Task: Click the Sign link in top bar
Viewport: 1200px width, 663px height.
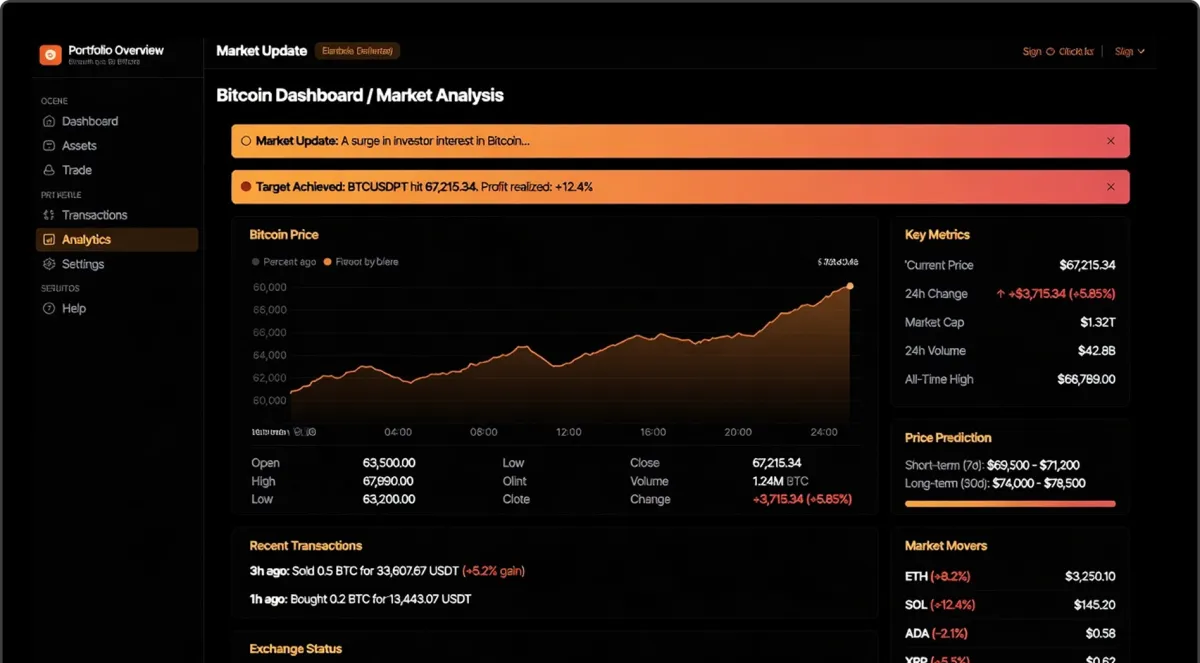Action: coord(1032,51)
